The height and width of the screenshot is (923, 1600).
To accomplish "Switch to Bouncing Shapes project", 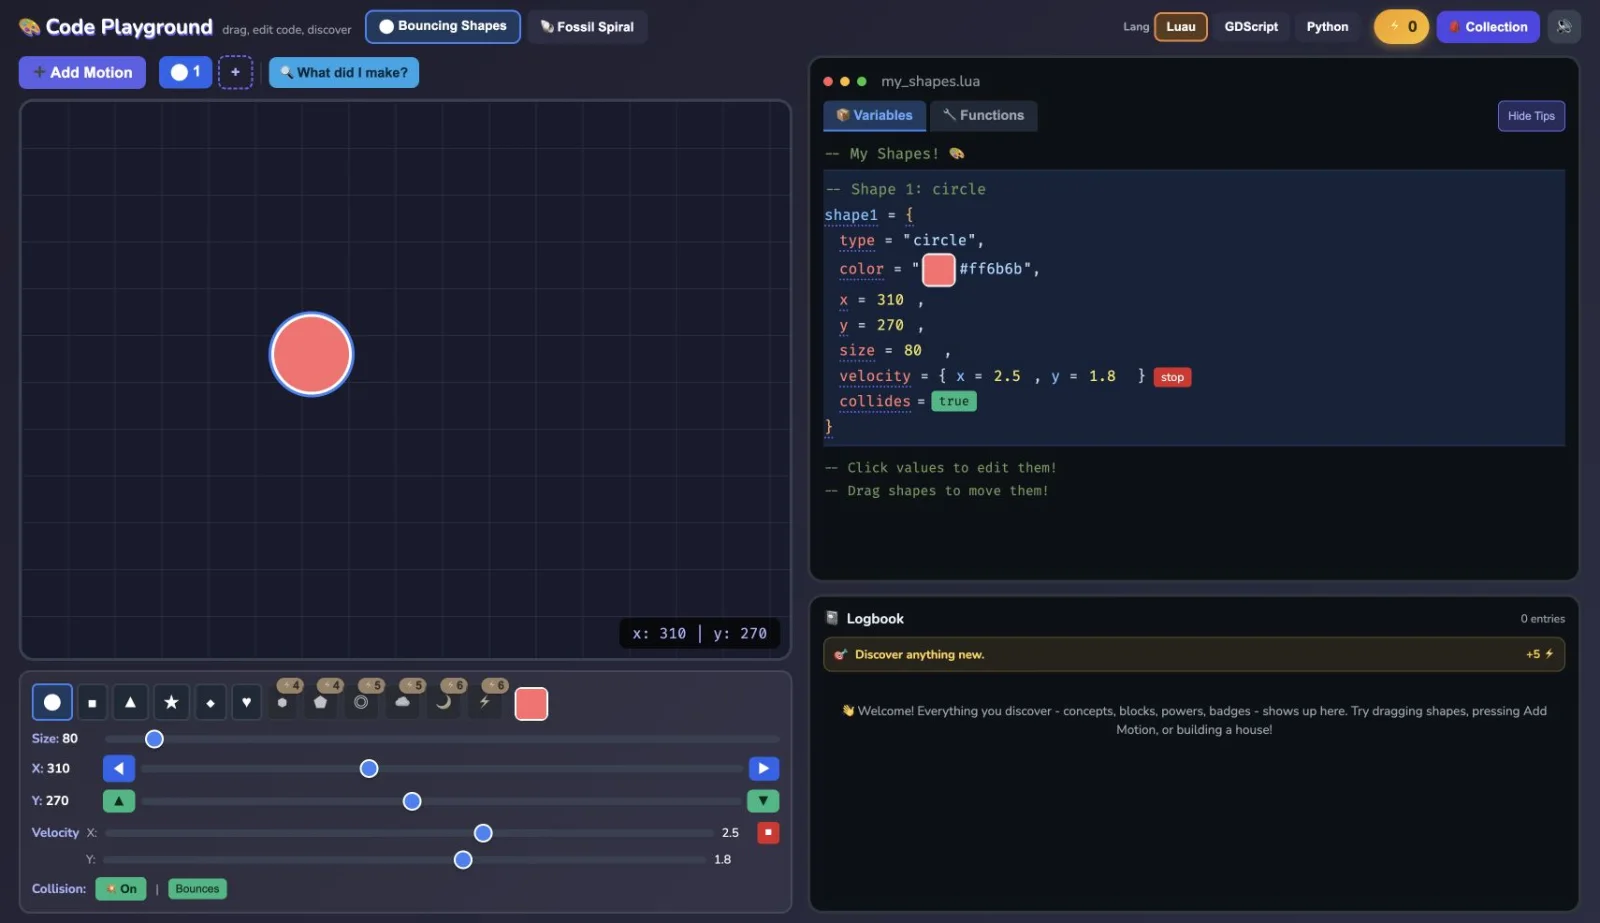I will coord(443,27).
